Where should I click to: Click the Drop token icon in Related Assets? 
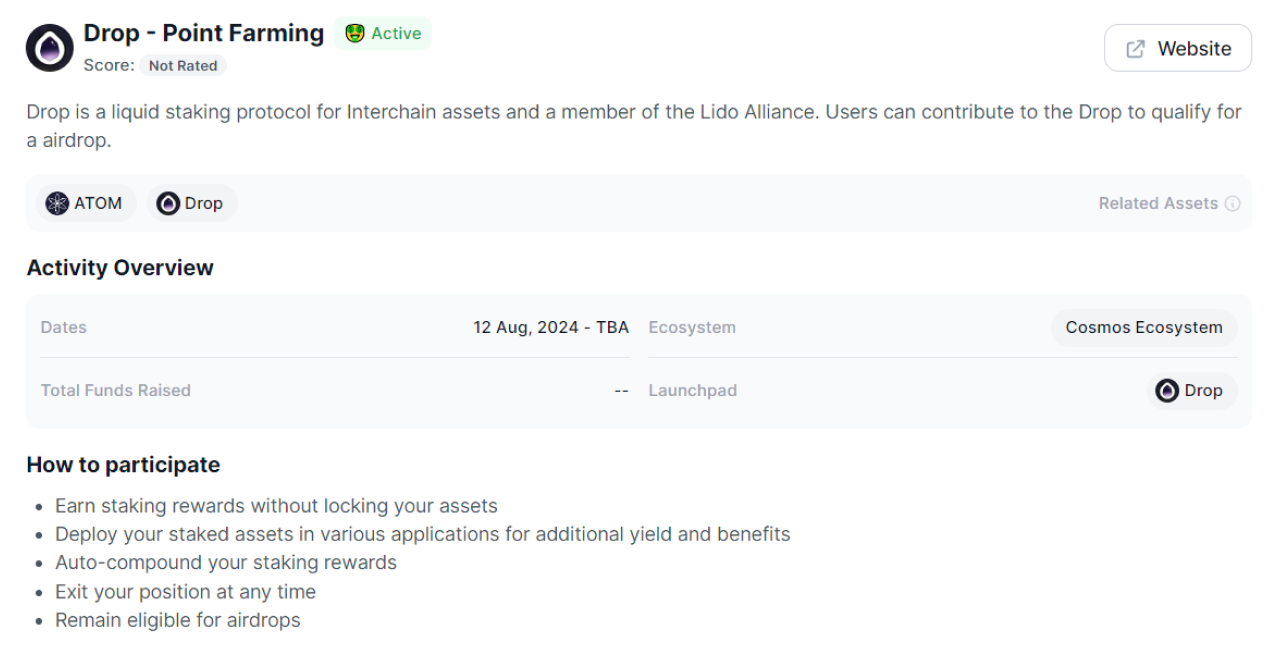tap(168, 203)
